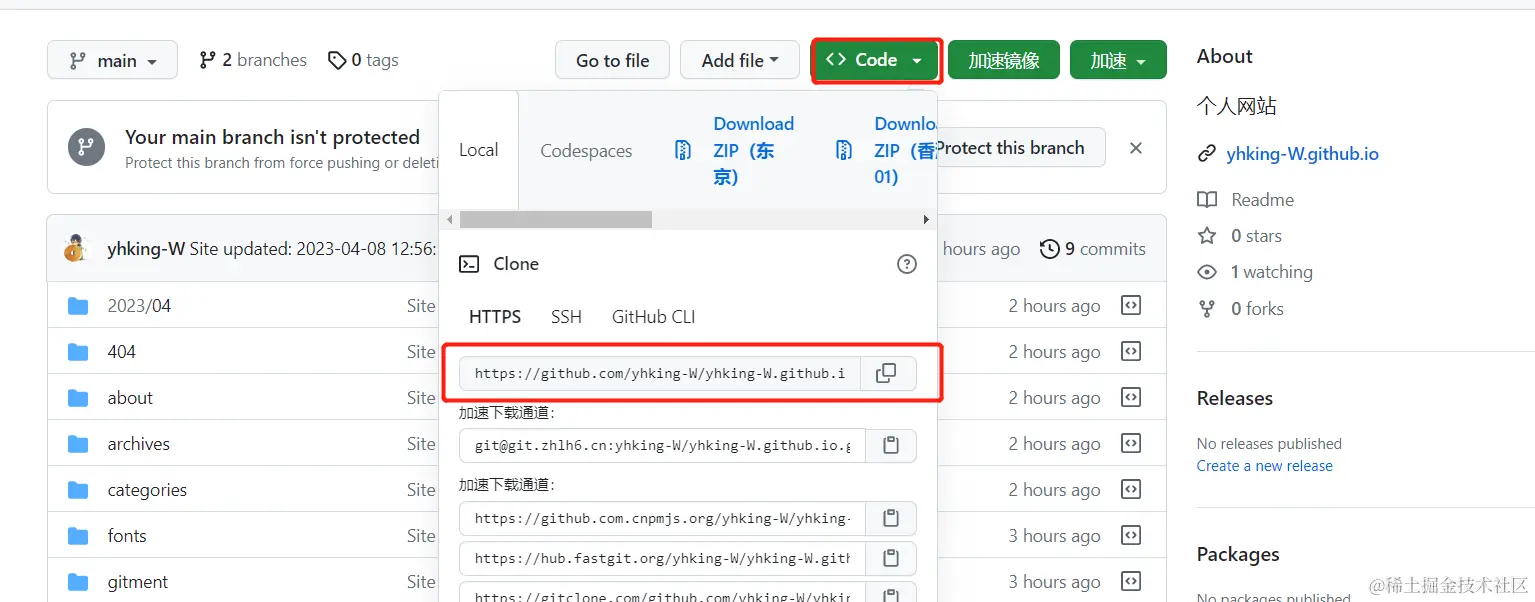Open the Add file dropdown
Image resolution: width=1535 pixels, height=602 pixels.
tap(740, 60)
